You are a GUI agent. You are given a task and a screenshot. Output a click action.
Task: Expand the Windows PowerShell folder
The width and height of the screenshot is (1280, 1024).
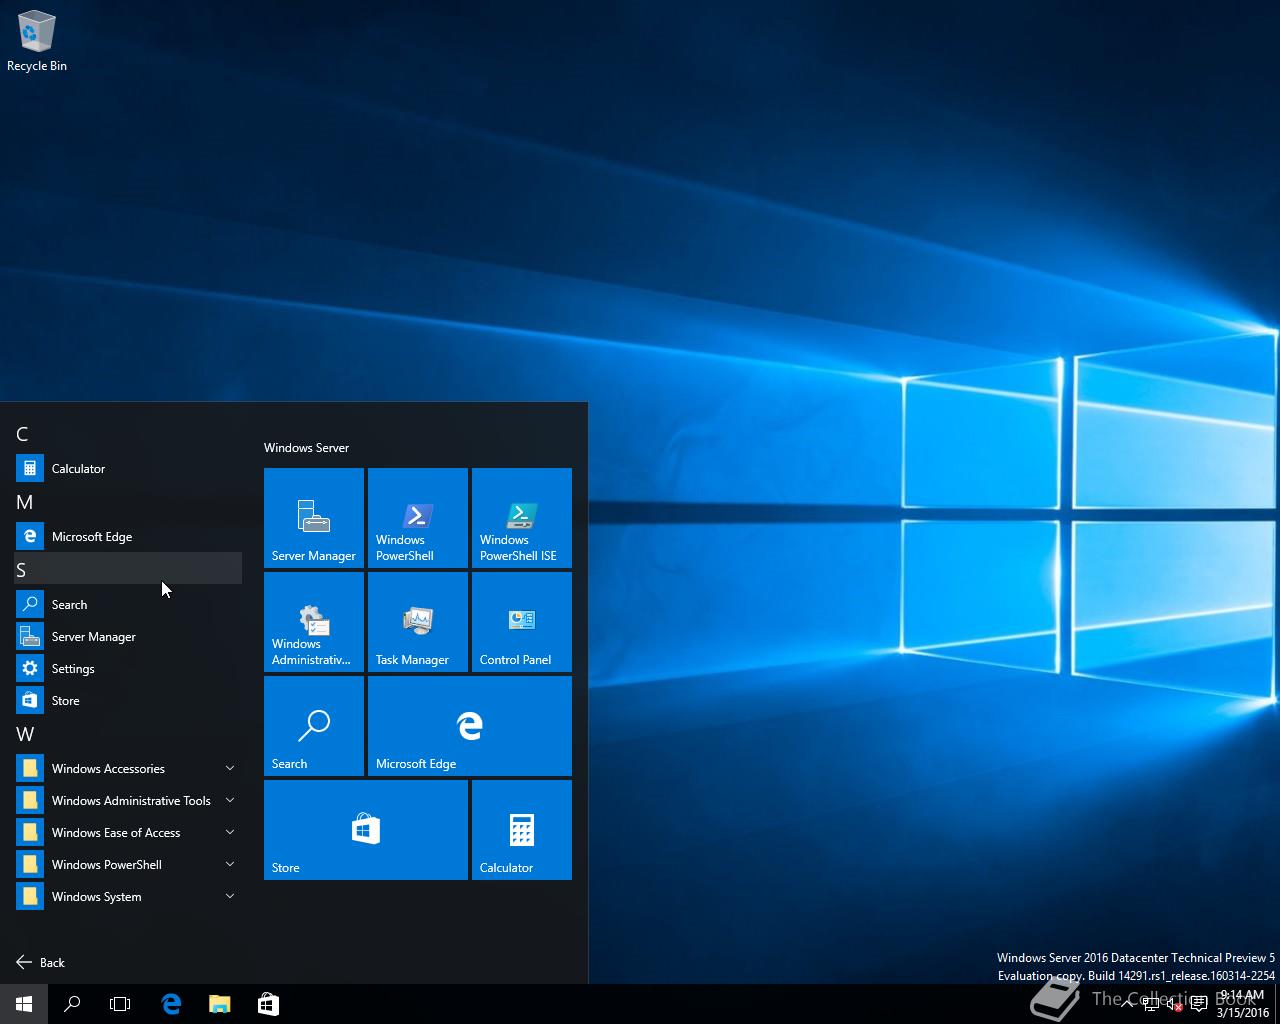pos(128,864)
